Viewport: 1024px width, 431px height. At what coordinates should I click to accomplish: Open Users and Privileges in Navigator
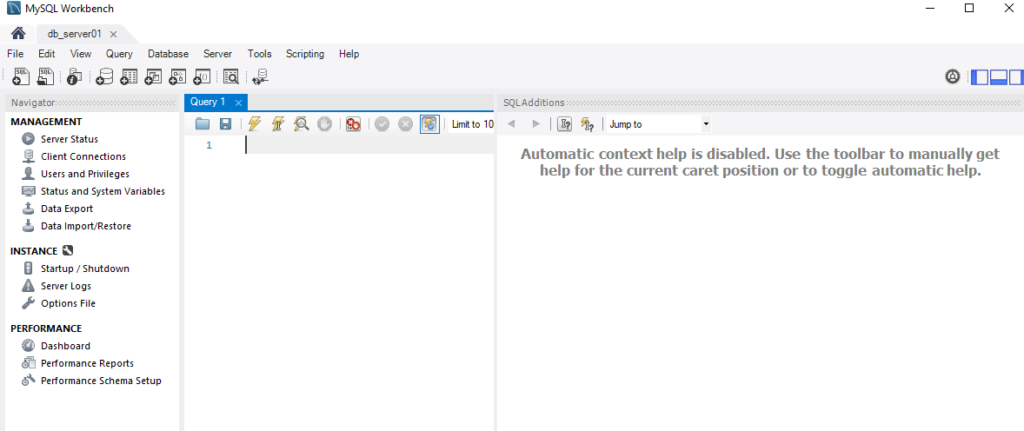pos(84,174)
